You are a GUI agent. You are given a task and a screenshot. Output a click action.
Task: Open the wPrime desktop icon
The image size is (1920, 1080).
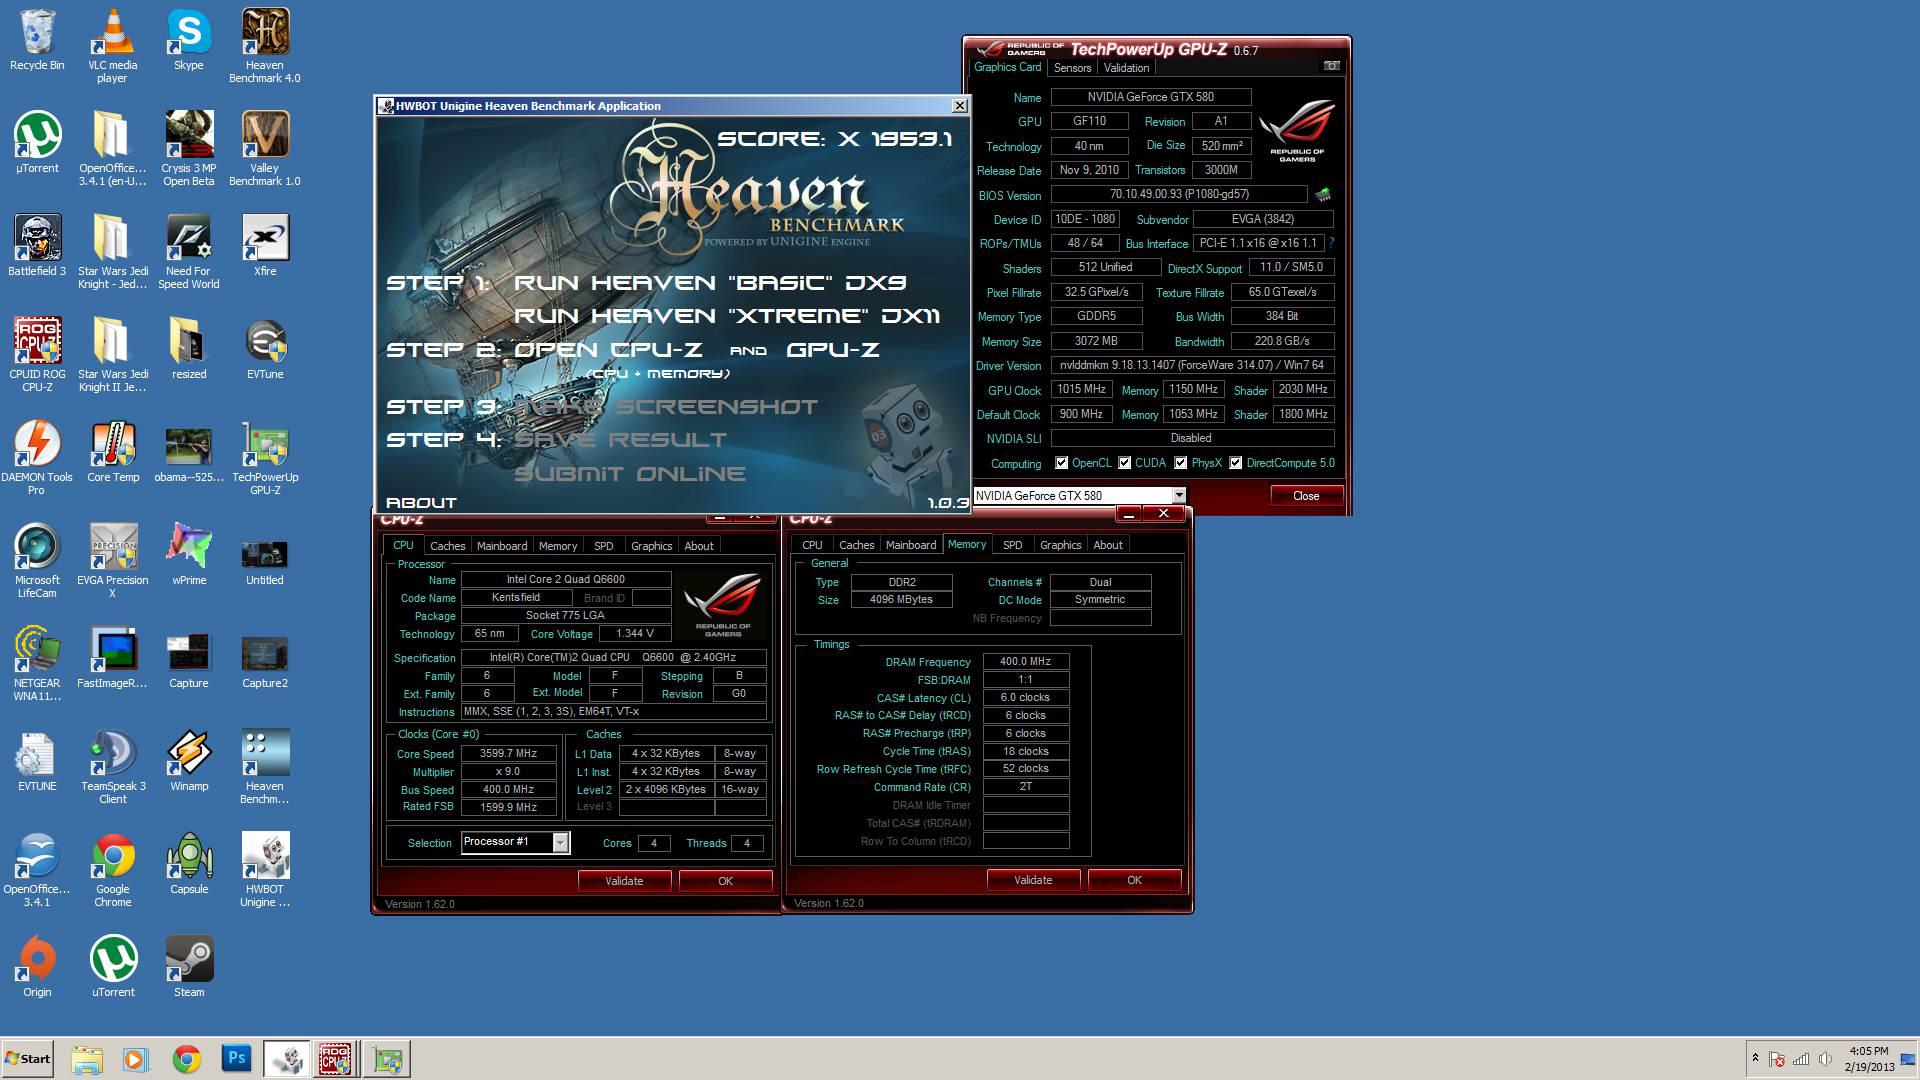tap(188, 555)
